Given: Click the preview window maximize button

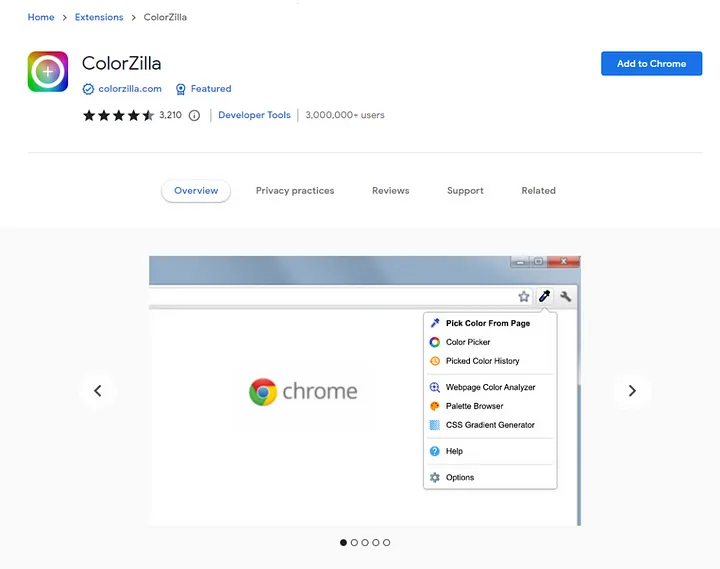Looking at the screenshot, I should [539, 262].
